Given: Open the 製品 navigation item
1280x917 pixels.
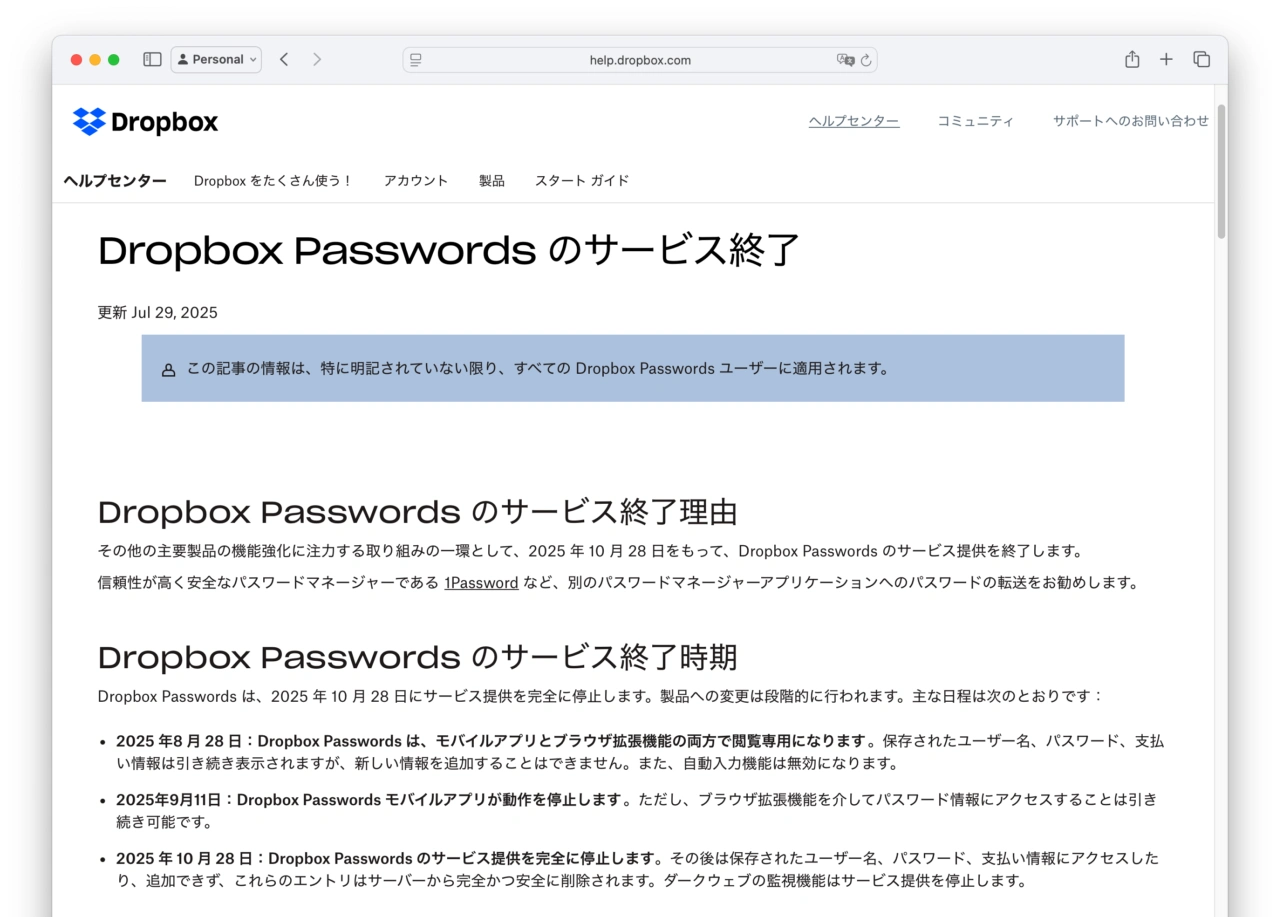Looking at the screenshot, I should [491, 181].
